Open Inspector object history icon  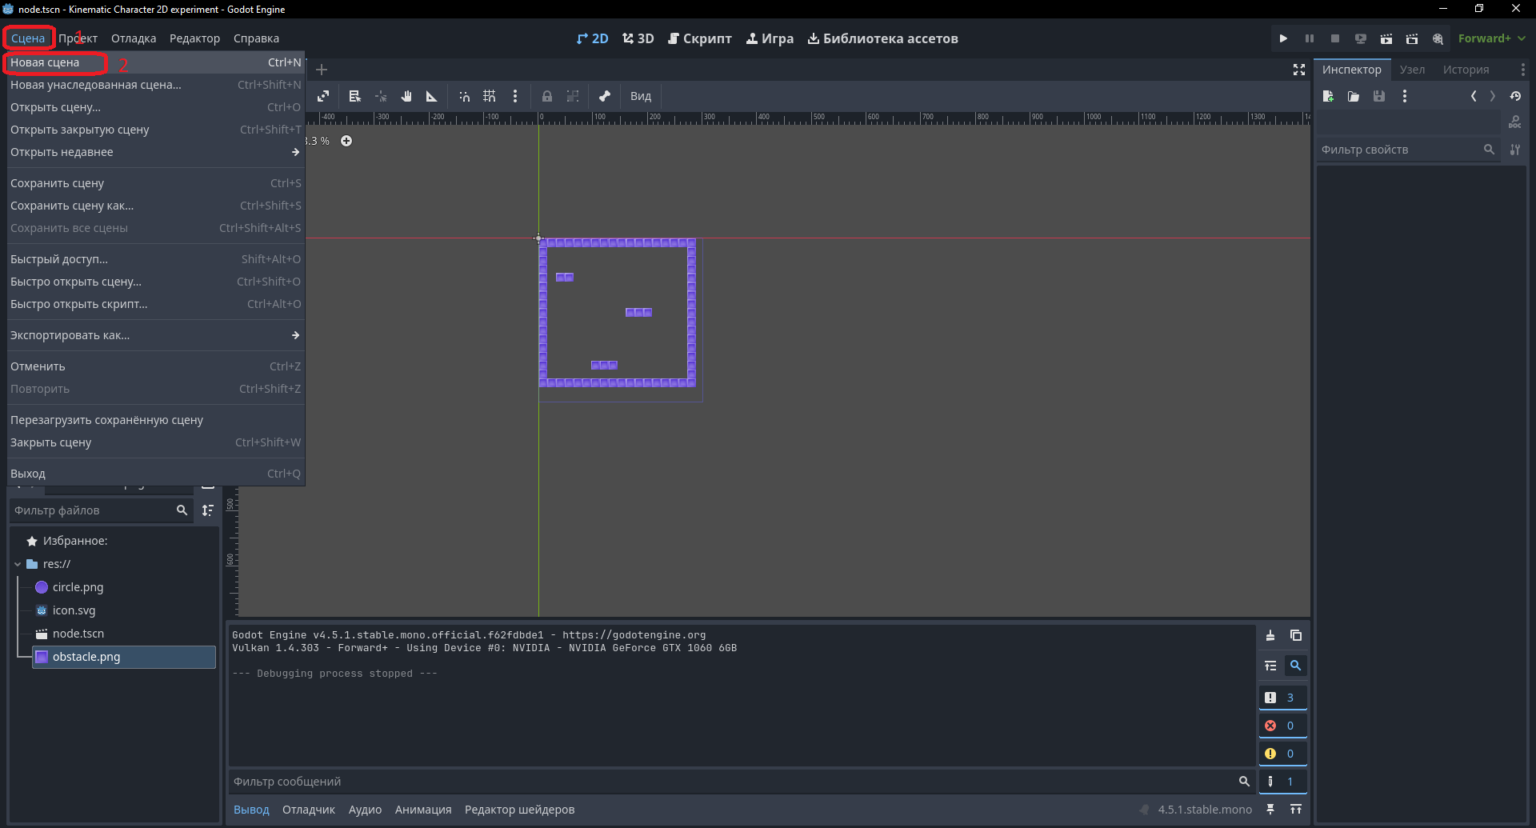1515,96
